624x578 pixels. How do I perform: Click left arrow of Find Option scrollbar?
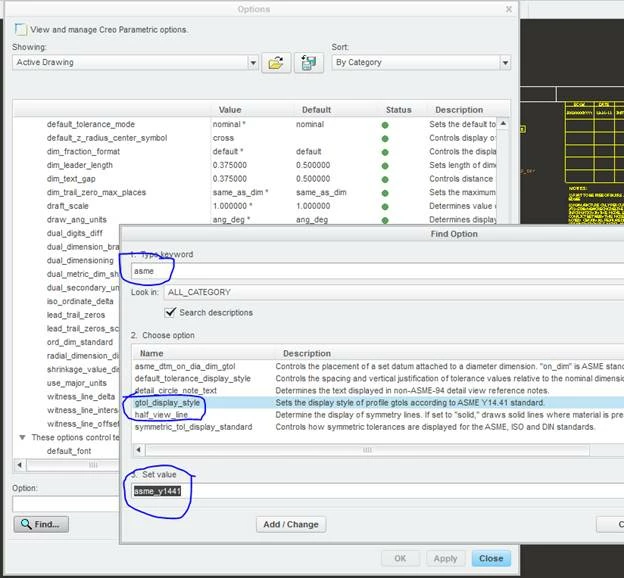(x=138, y=450)
